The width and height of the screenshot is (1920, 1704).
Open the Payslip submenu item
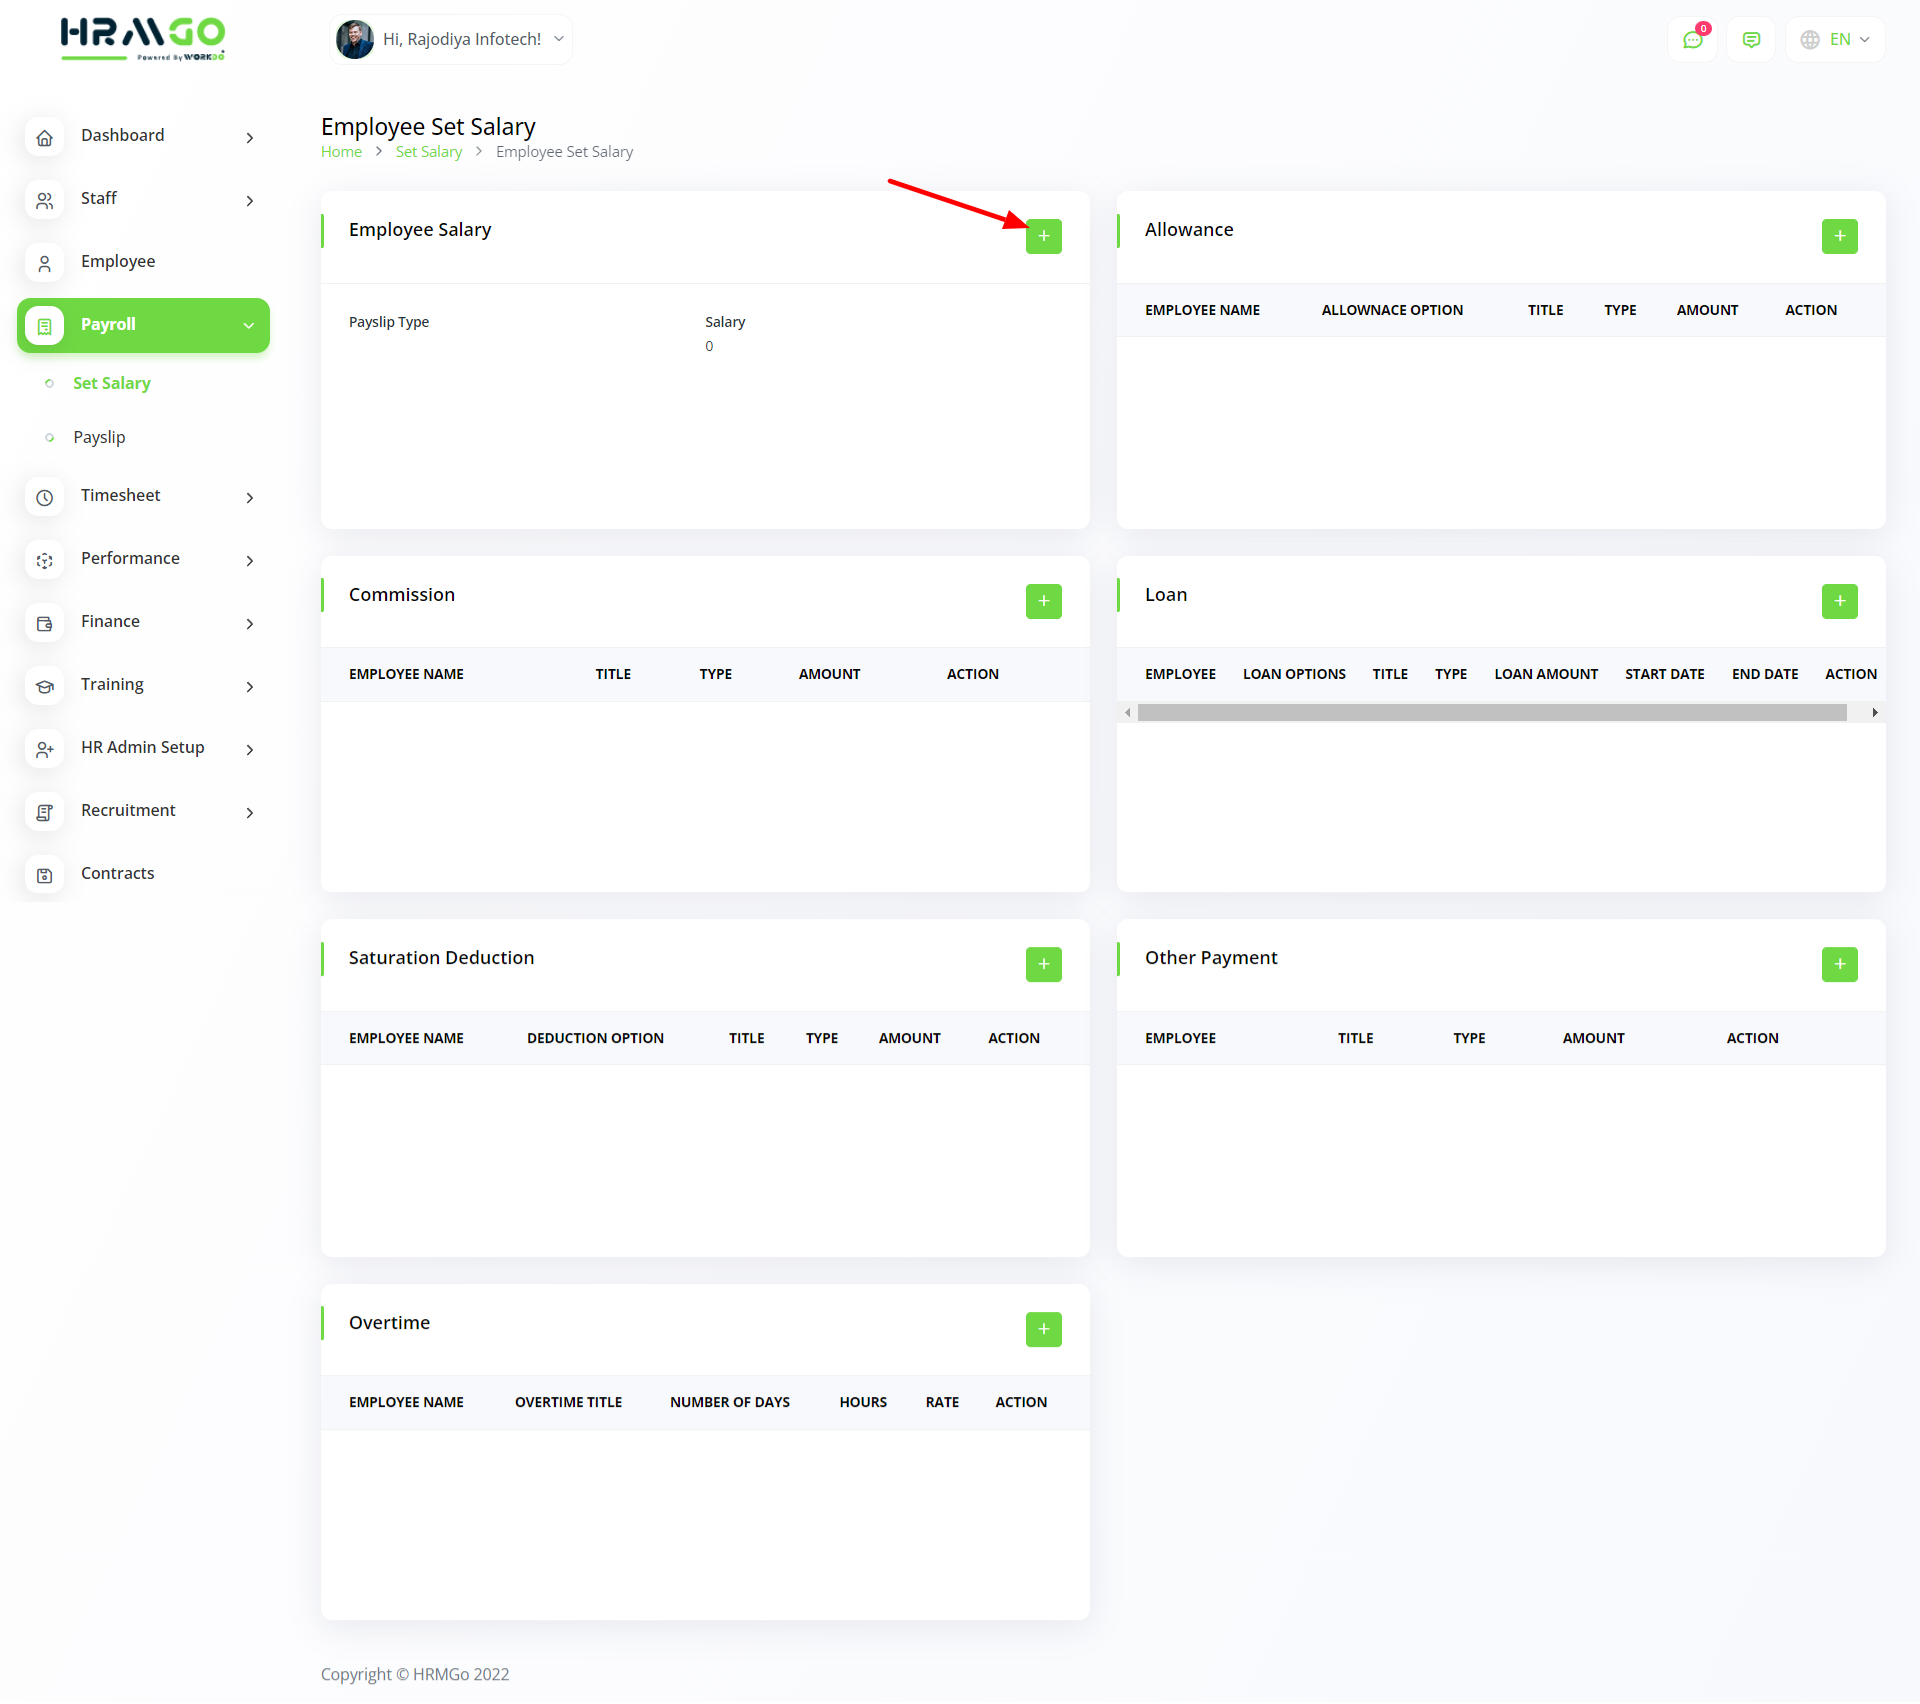coord(99,437)
